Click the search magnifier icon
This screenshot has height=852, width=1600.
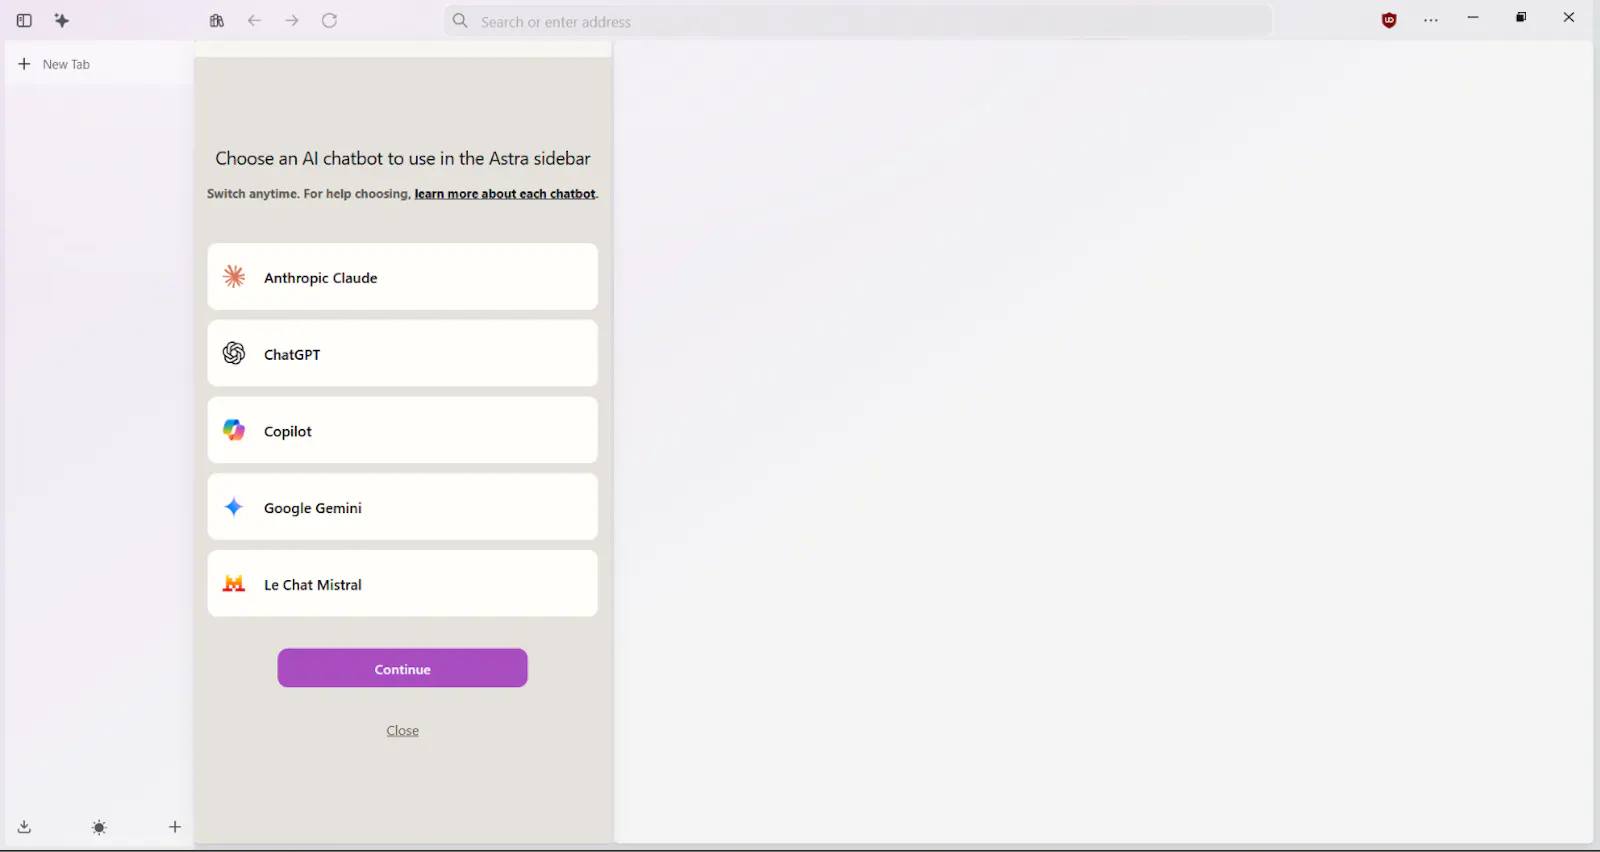point(460,20)
